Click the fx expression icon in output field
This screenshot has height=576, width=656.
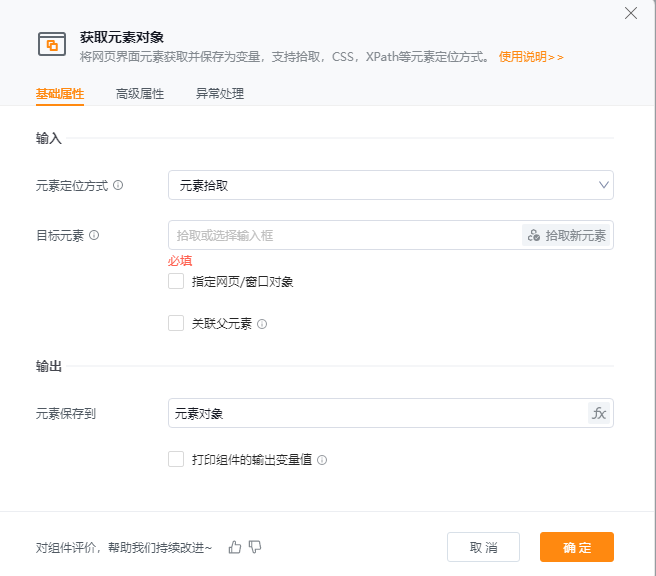599,413
